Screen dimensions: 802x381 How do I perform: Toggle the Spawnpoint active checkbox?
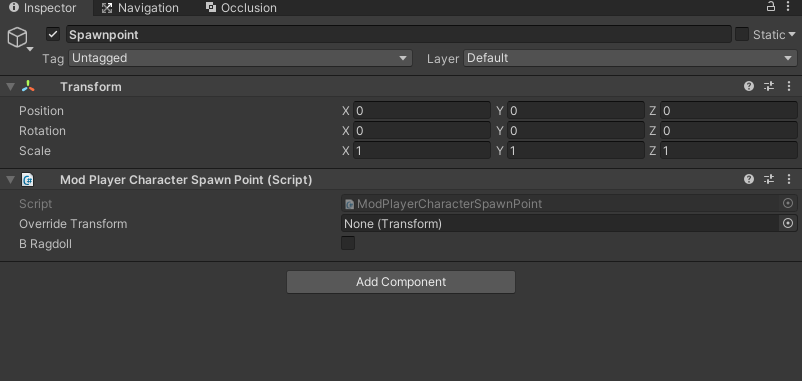[53, 34]
